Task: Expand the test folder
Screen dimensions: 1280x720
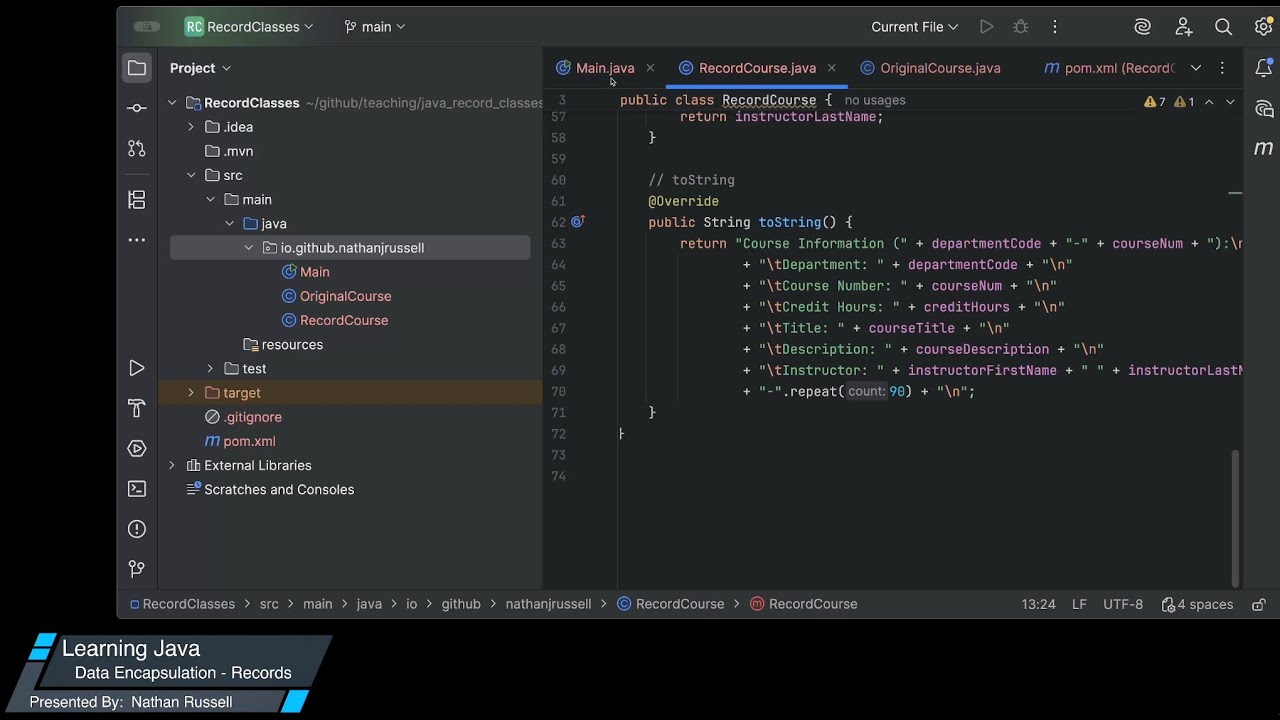Action: [x=210, y=369]
